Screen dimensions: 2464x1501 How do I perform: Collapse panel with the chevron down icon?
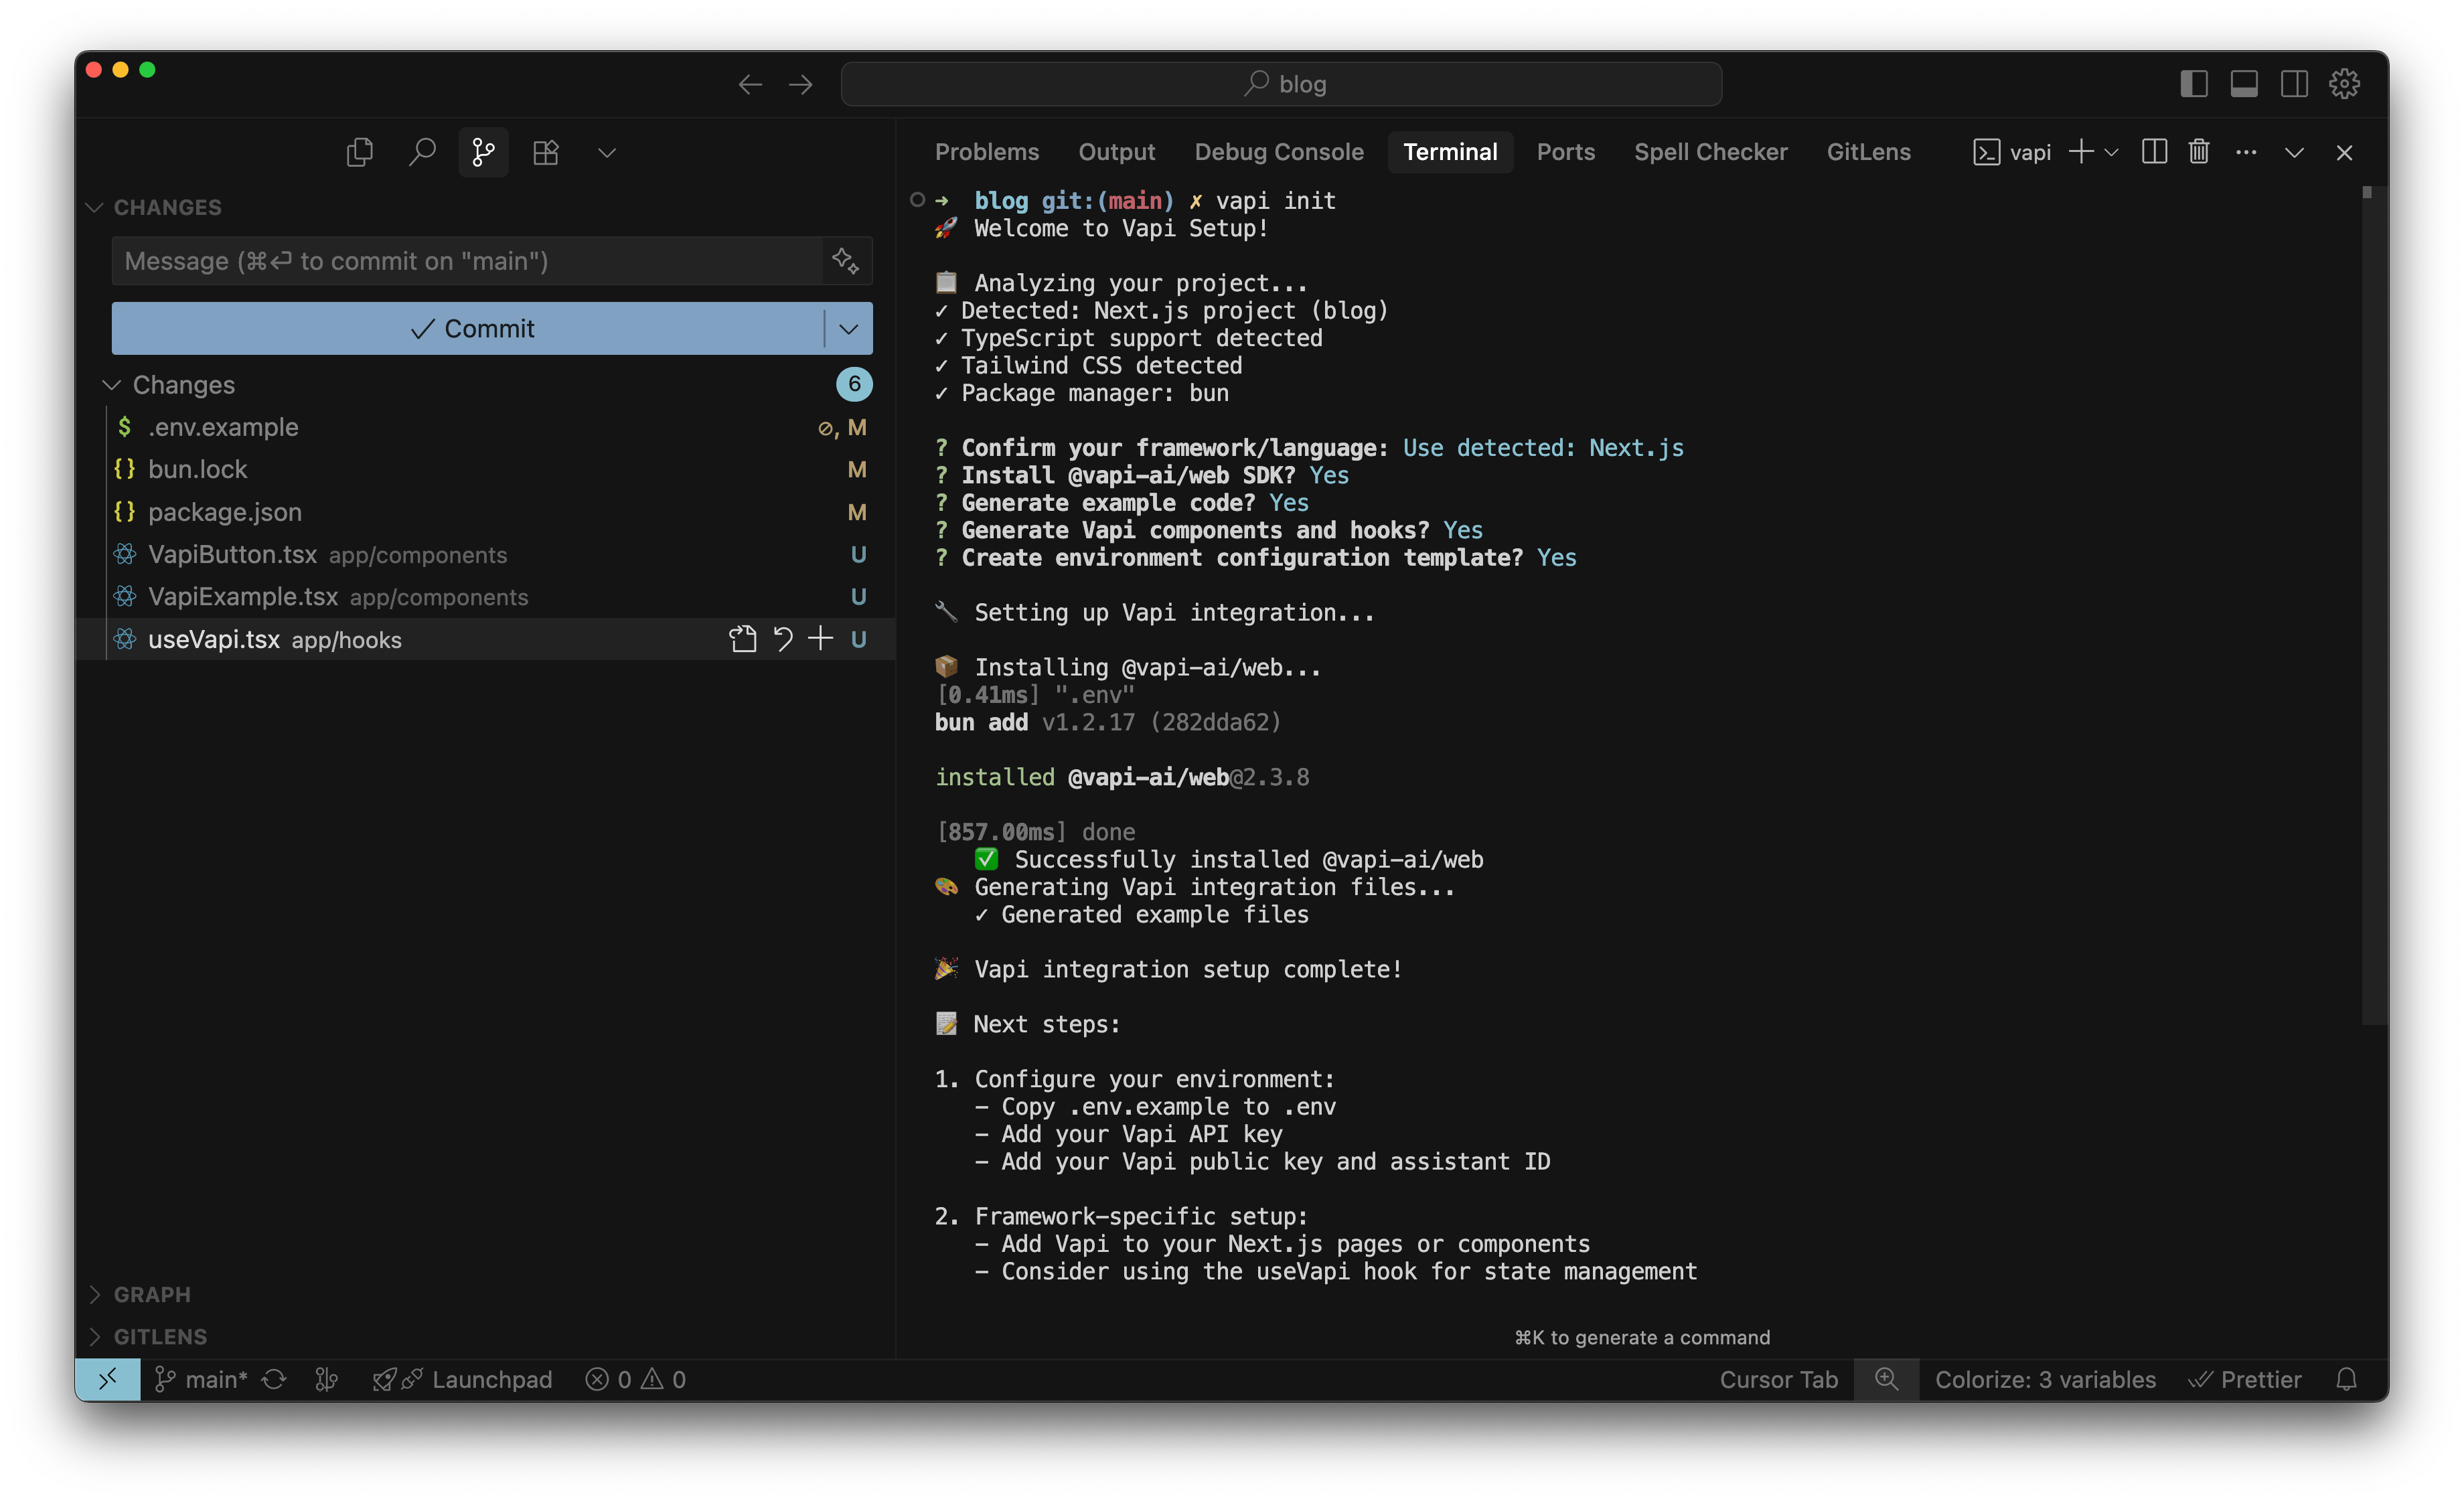click(x=2294, y=153)
